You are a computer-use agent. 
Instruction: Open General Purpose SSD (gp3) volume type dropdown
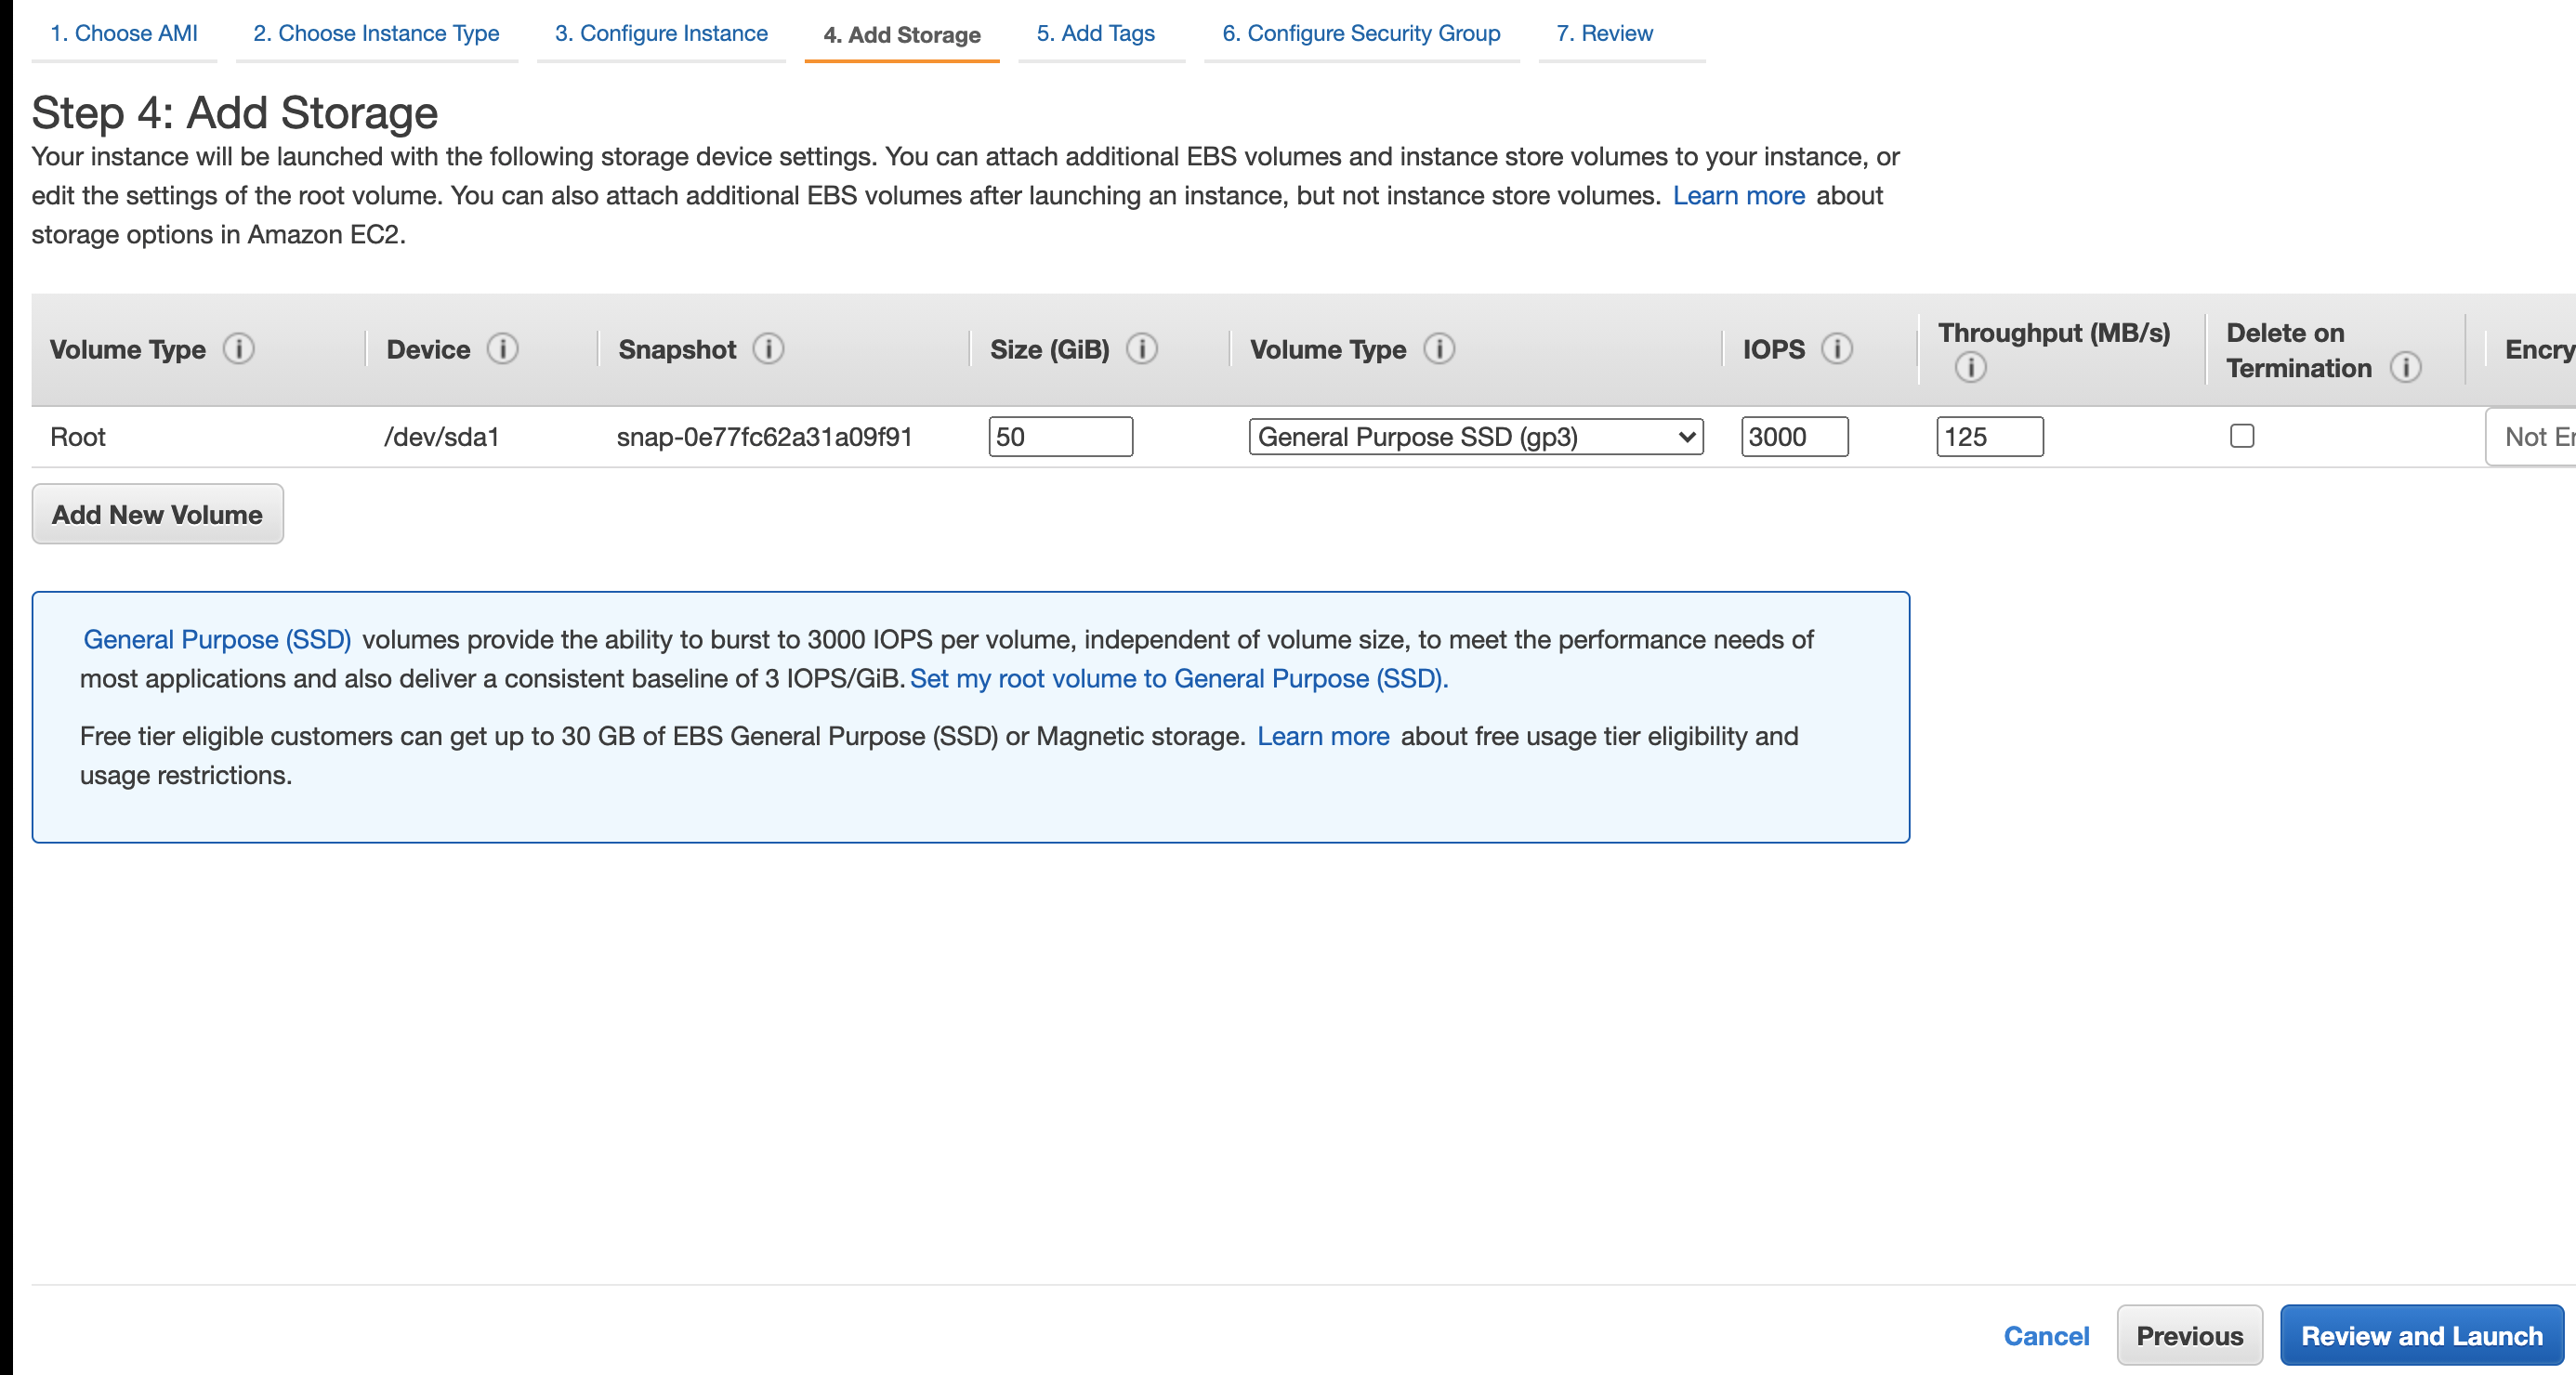tap(1476, 437)
